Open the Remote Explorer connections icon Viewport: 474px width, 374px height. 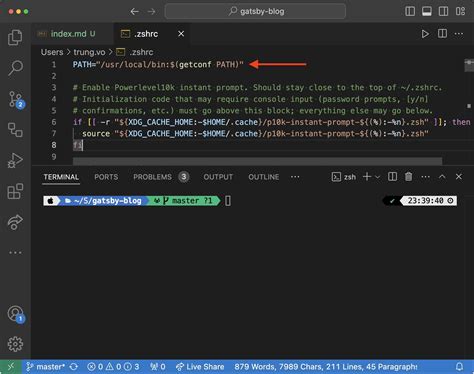[15, 130]
